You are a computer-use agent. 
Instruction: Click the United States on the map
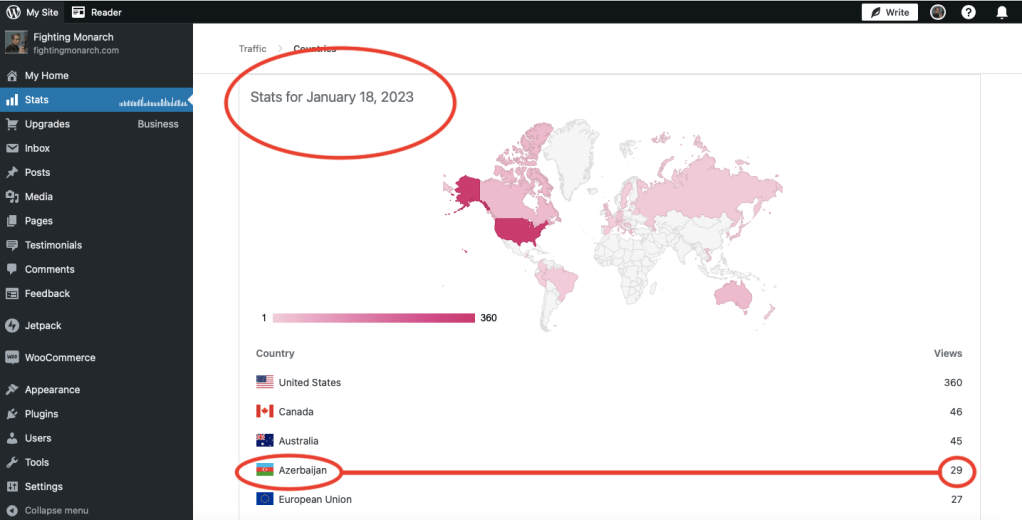click(x=518, y=231)
